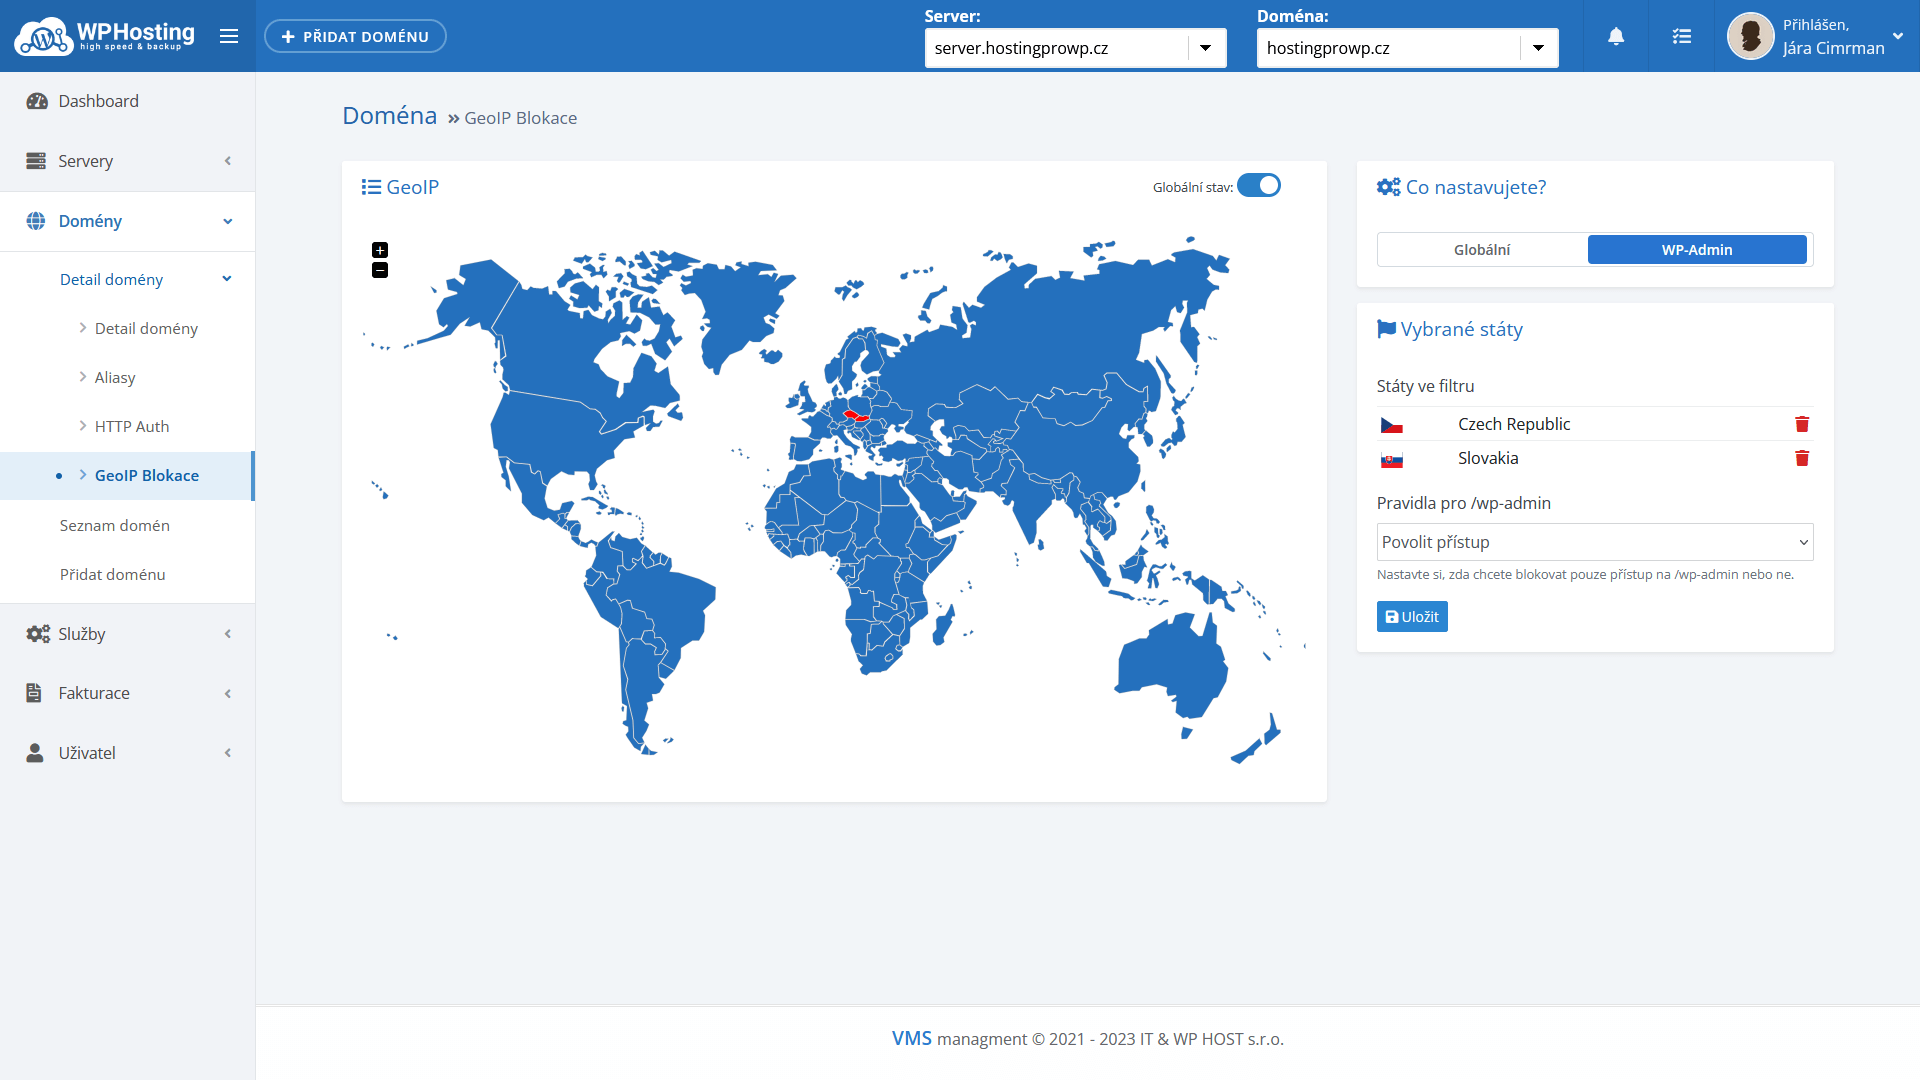Select the WP-Admin settings option
Screen dimensions: 1920x1080
(1697, 250)
